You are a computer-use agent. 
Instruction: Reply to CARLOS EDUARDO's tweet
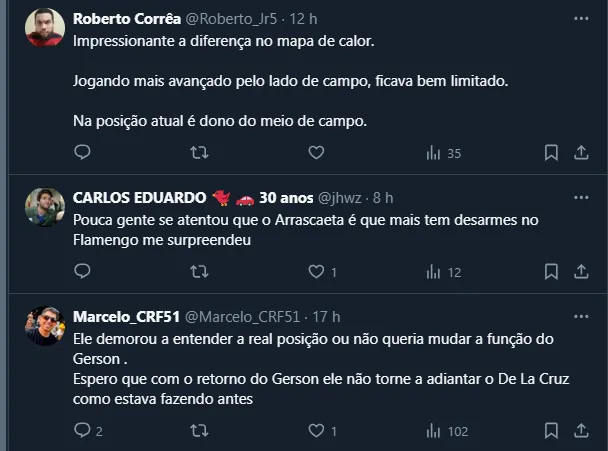[x=83, y=271]
